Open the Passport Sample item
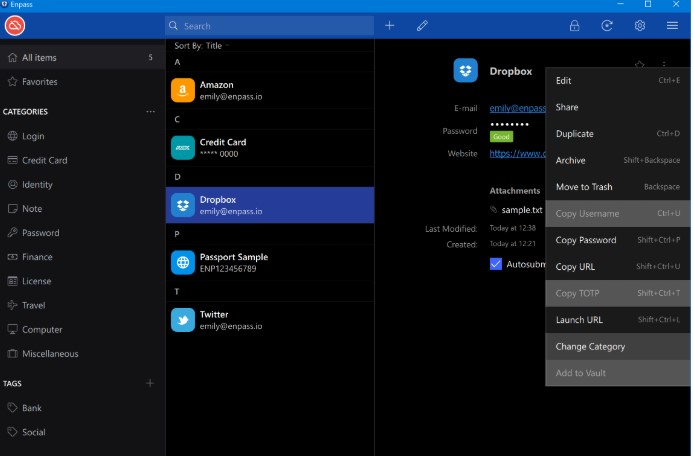693x456 pixels. 270,263
